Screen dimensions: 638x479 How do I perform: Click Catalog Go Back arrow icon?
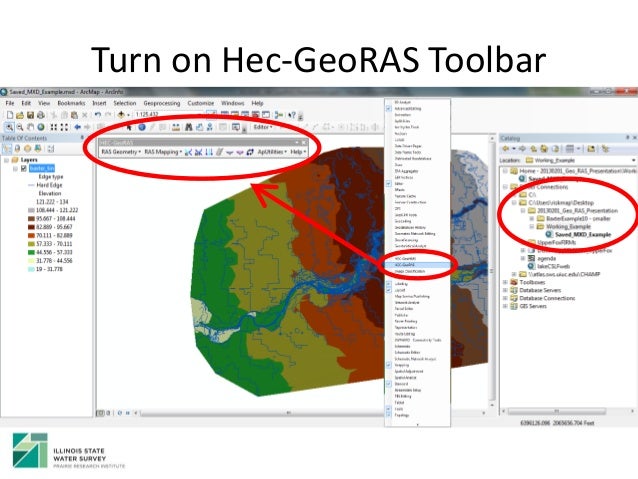coord(506,149)
